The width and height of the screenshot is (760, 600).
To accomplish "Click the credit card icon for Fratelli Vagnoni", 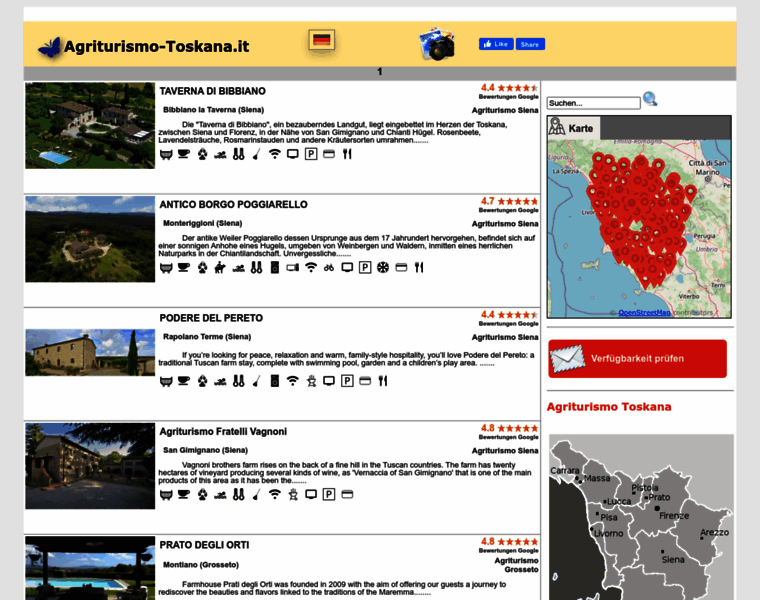I will pyautogui.click(x=347, y=494).
